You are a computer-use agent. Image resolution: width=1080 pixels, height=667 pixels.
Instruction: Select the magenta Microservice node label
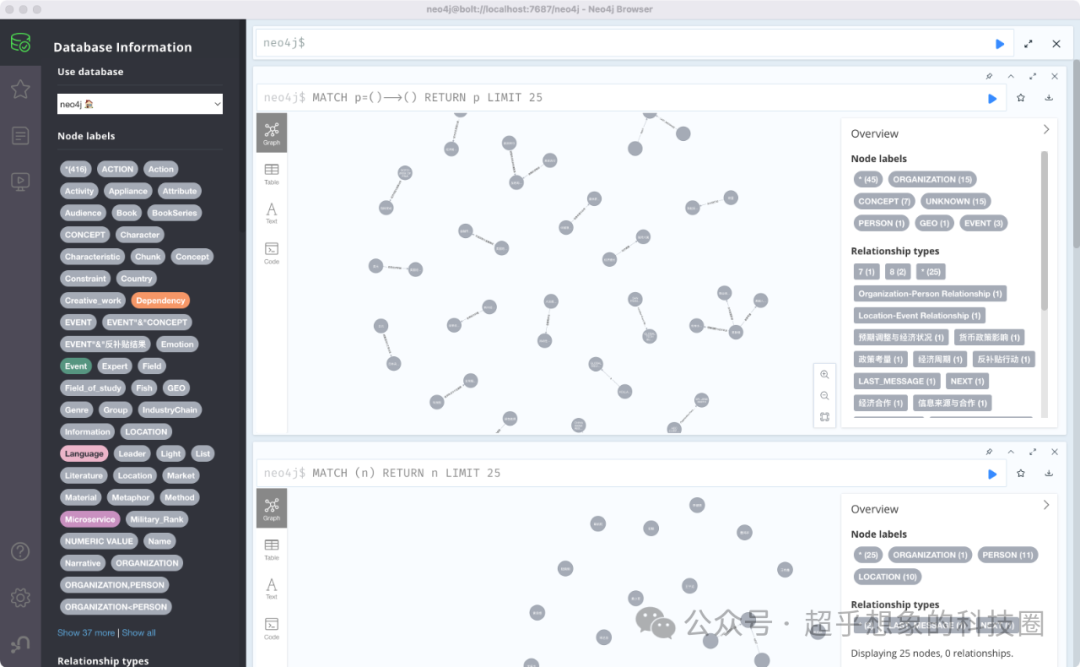(90, 519)
